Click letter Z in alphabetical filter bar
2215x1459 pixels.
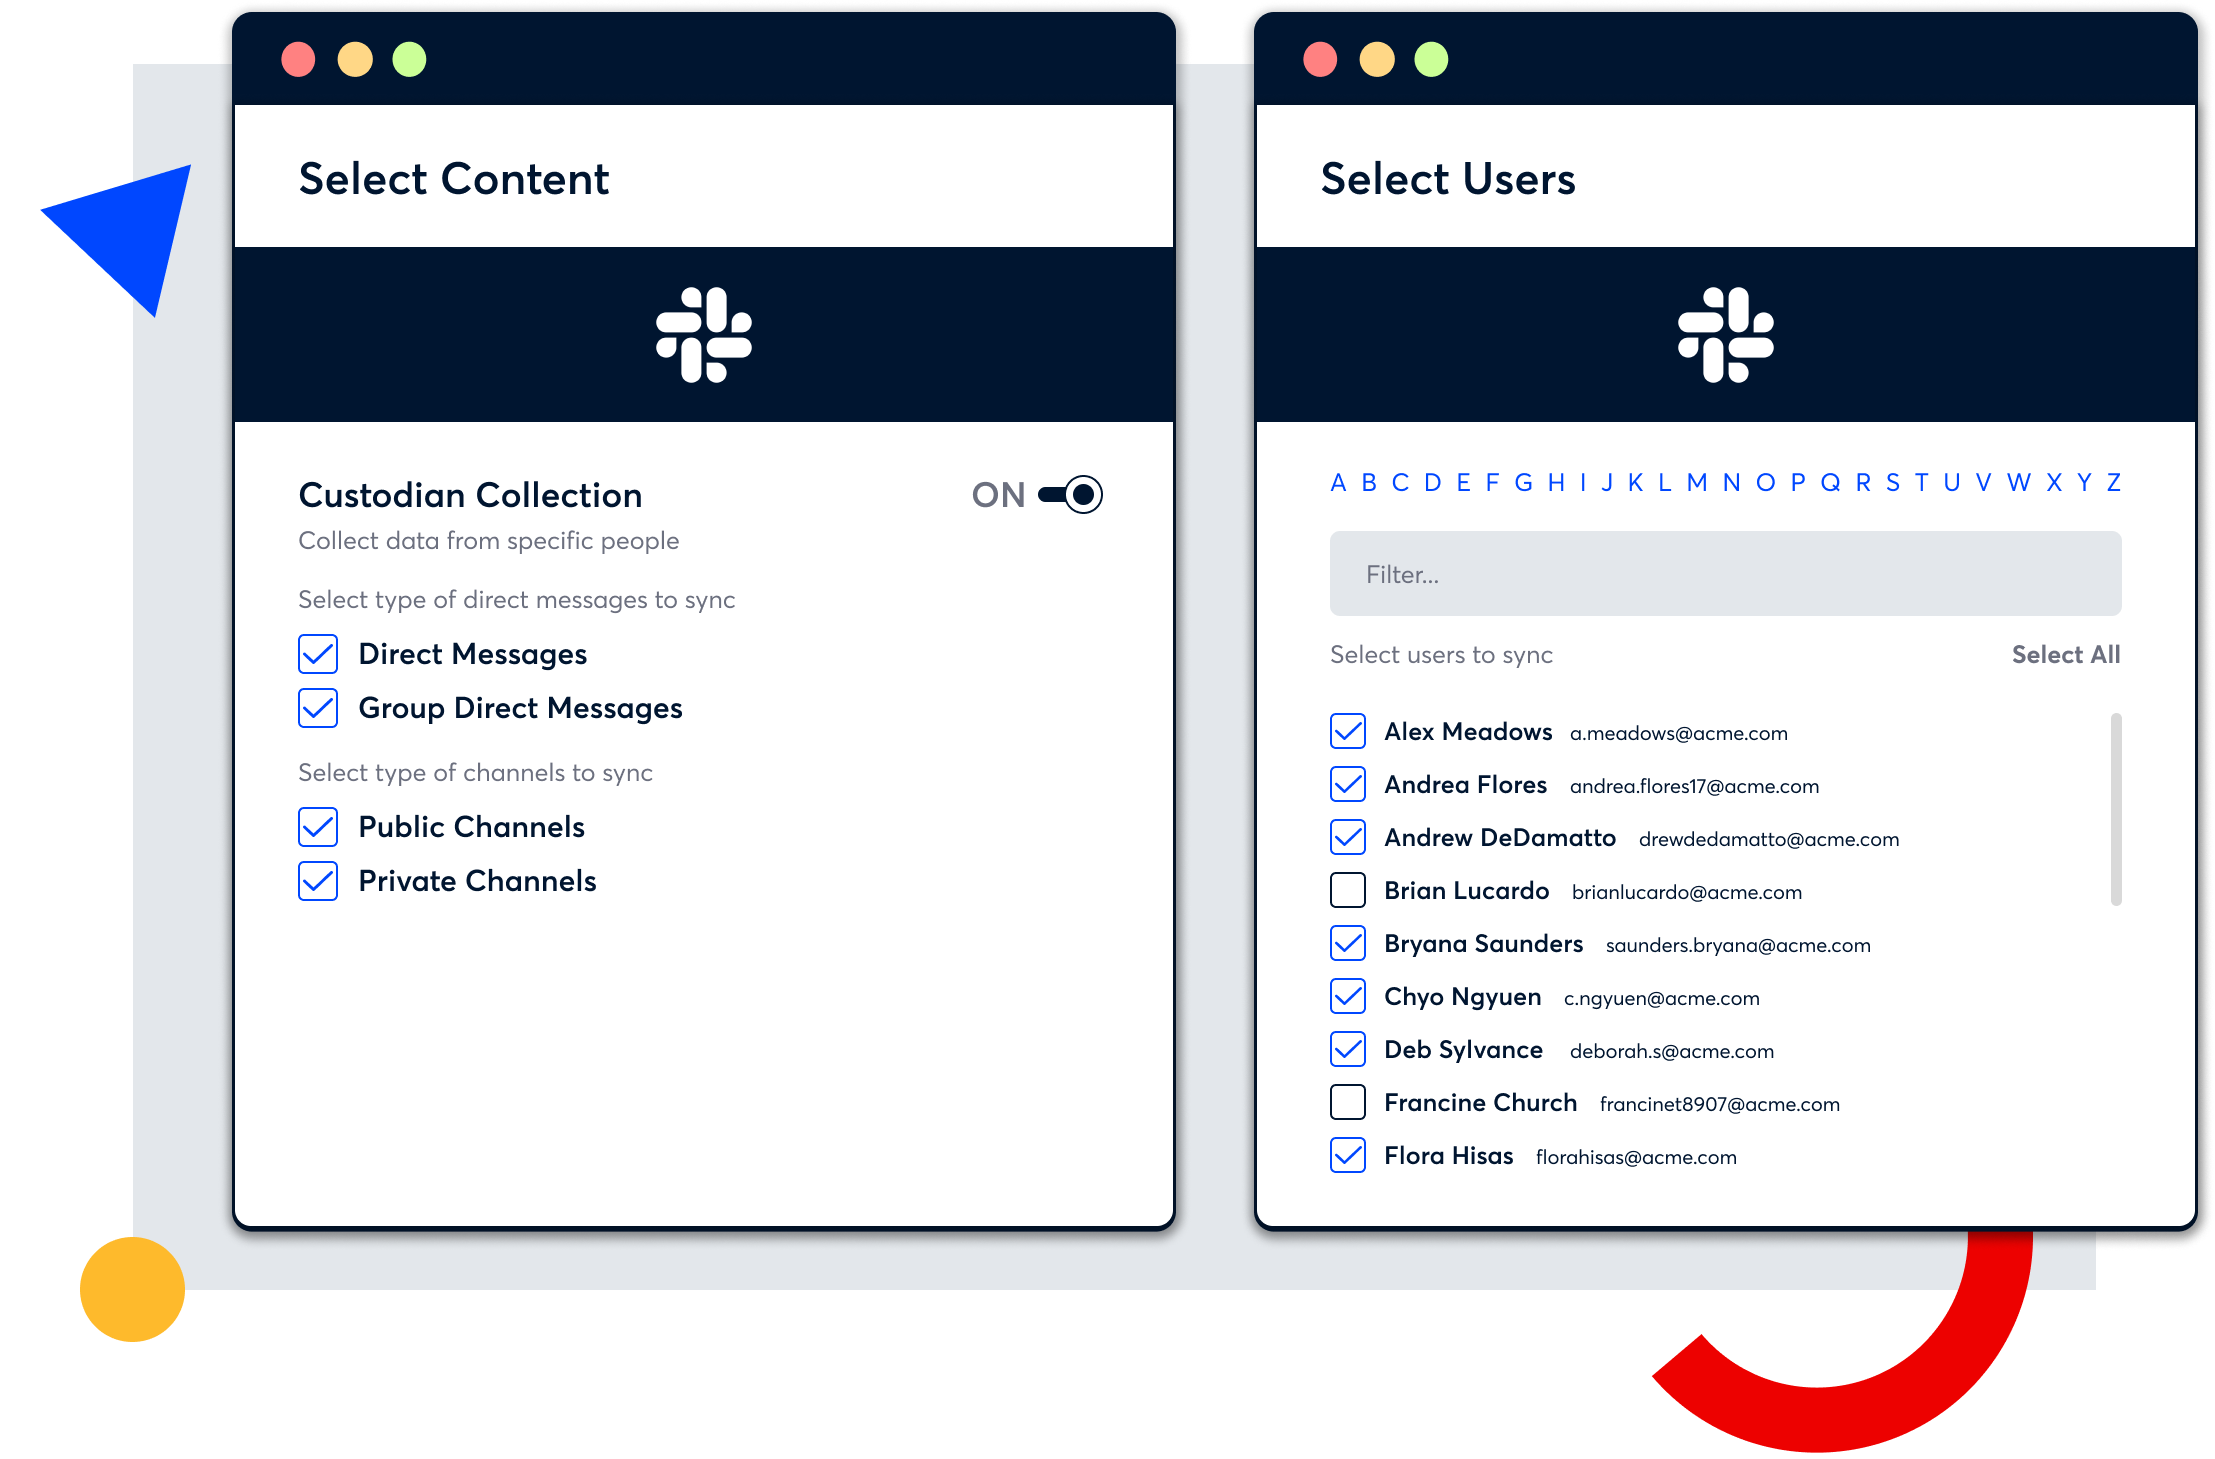pyautogui.click(x=2114, y=480)
